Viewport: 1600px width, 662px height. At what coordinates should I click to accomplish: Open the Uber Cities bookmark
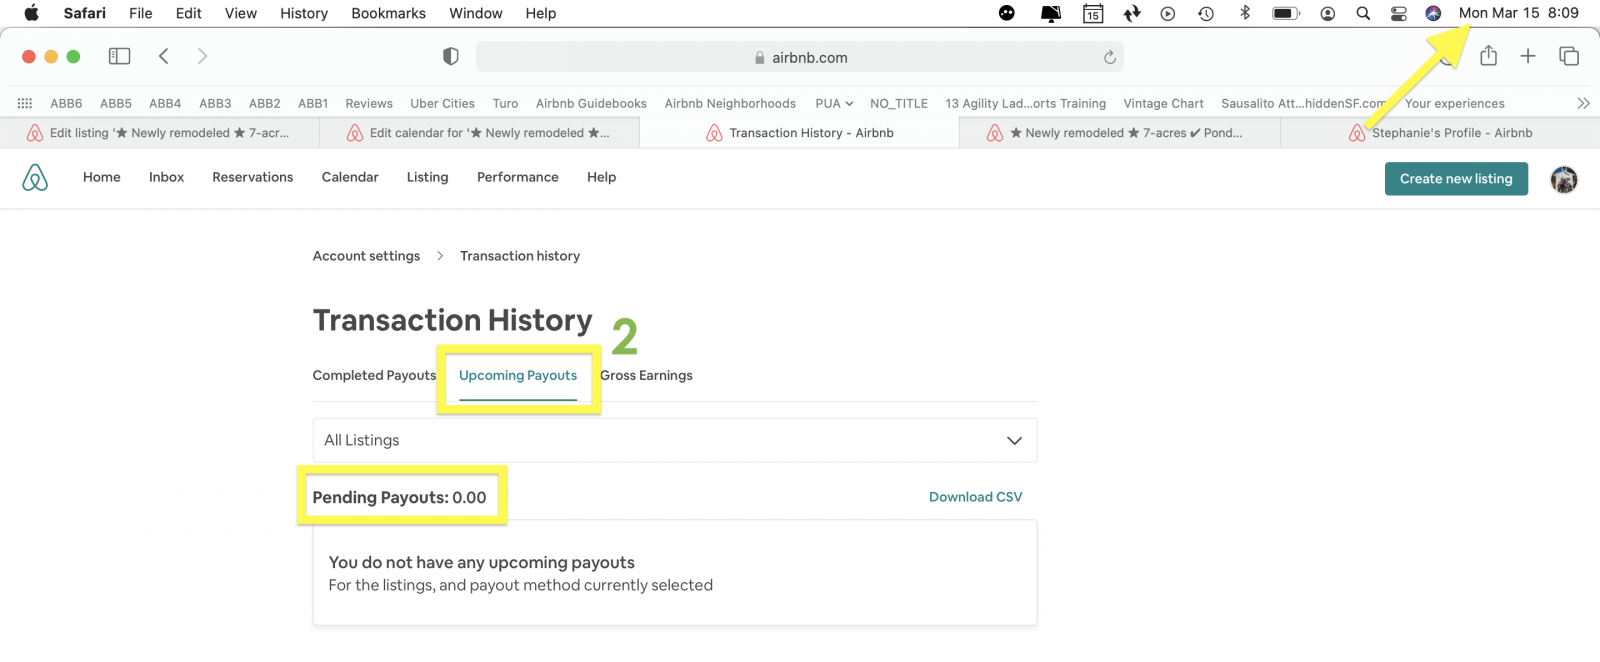coord(442,103)
